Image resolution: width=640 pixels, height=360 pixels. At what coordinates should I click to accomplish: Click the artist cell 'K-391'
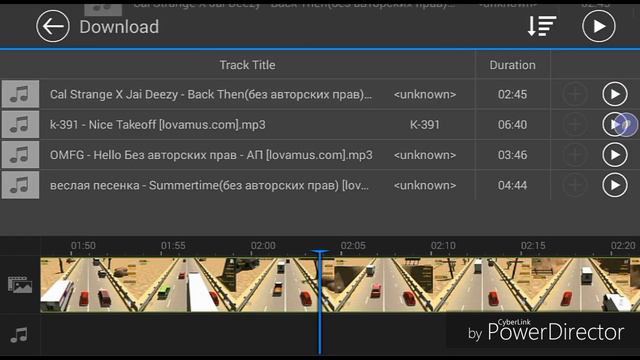[424, 124]
